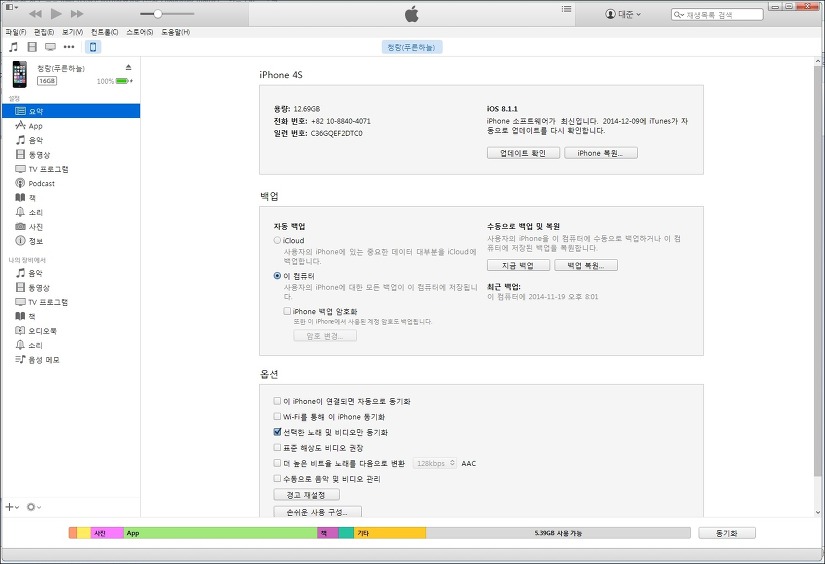Screen dimensions: 825x564
Task: Open the 컨트롤(C) menu
Action: (104, 32)
